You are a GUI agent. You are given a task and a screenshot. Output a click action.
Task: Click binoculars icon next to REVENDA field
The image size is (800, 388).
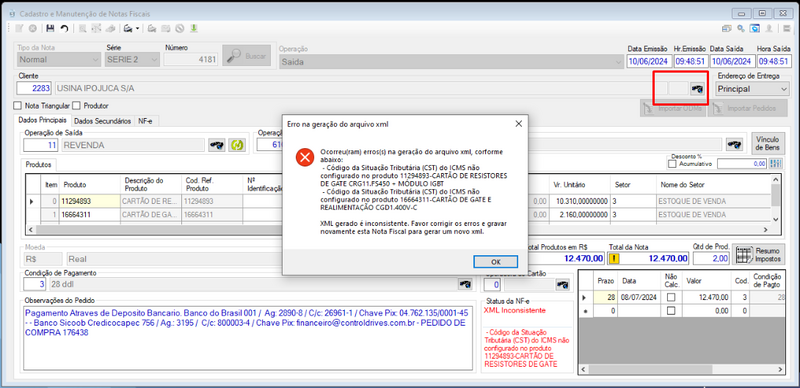(x=217, y=145)
